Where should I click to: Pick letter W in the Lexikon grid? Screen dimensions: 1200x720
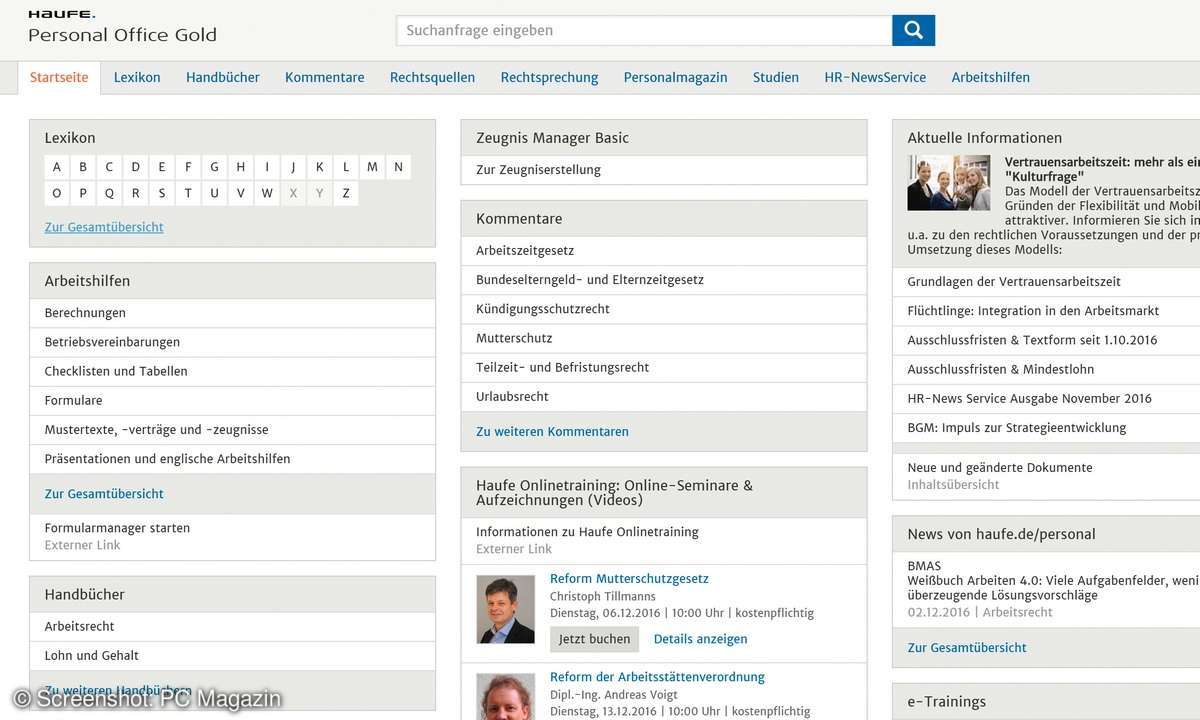(267, 193)
